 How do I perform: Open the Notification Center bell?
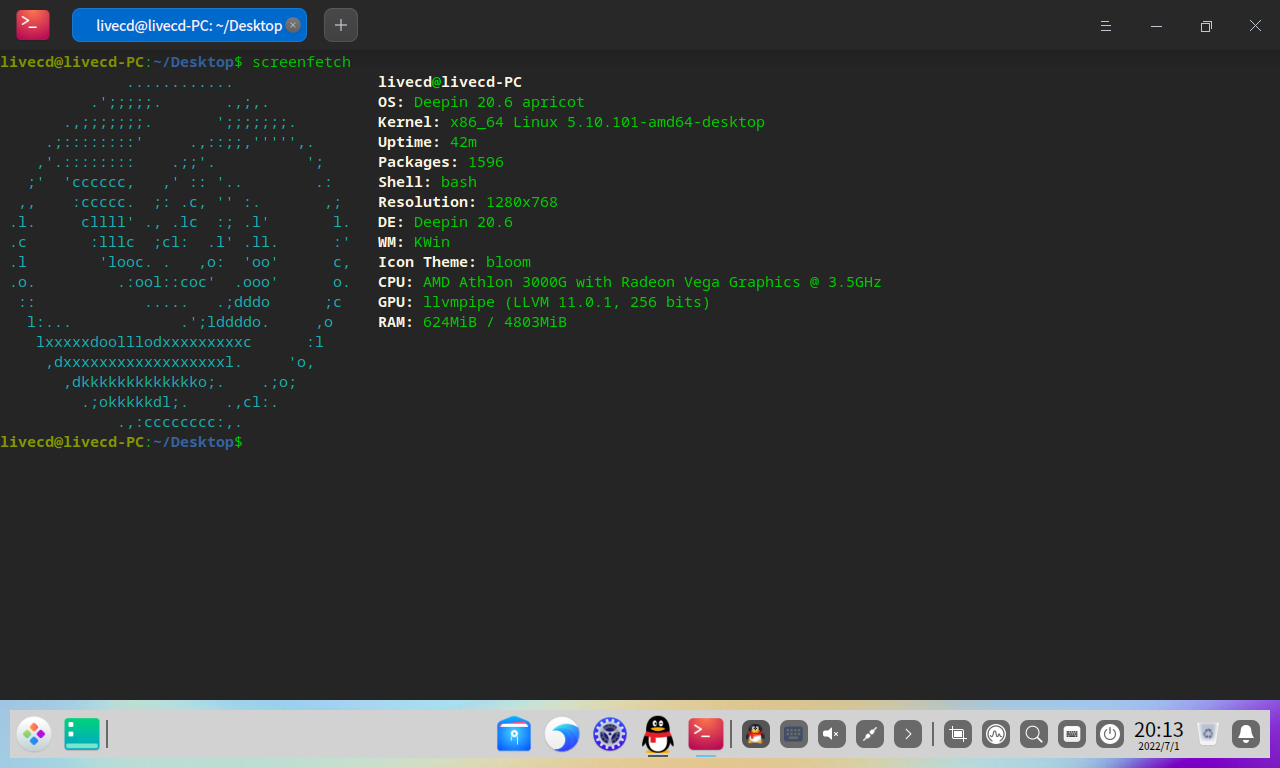(x=1245, y=733)
